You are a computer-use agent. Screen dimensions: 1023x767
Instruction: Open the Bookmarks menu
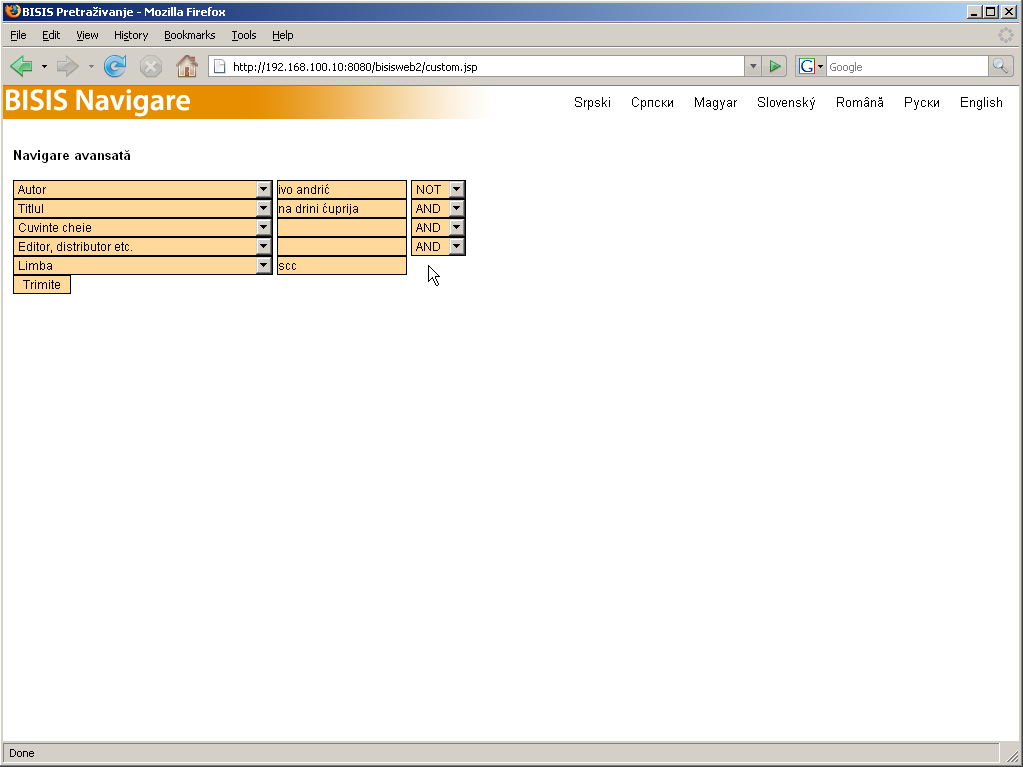189,35
